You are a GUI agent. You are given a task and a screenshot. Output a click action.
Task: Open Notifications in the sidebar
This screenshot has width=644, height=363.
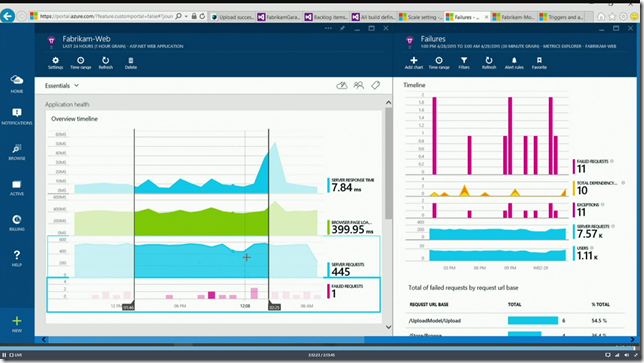(x=17, y=116)
